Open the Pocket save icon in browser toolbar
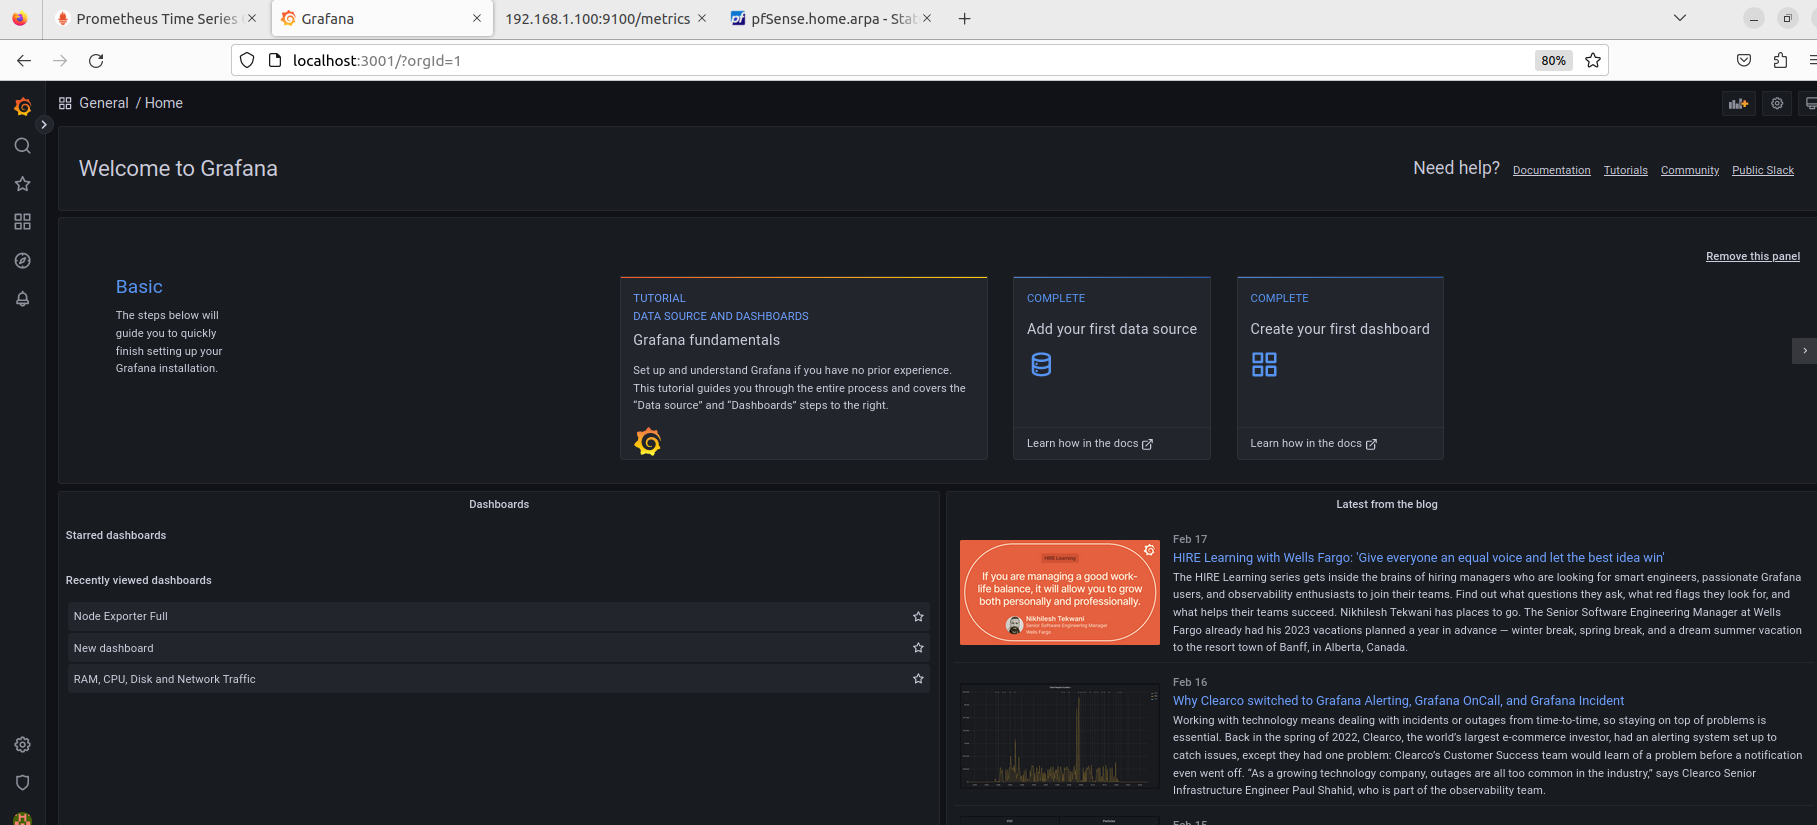This screenshot has height=825, width=1817. coord(1744,60)
